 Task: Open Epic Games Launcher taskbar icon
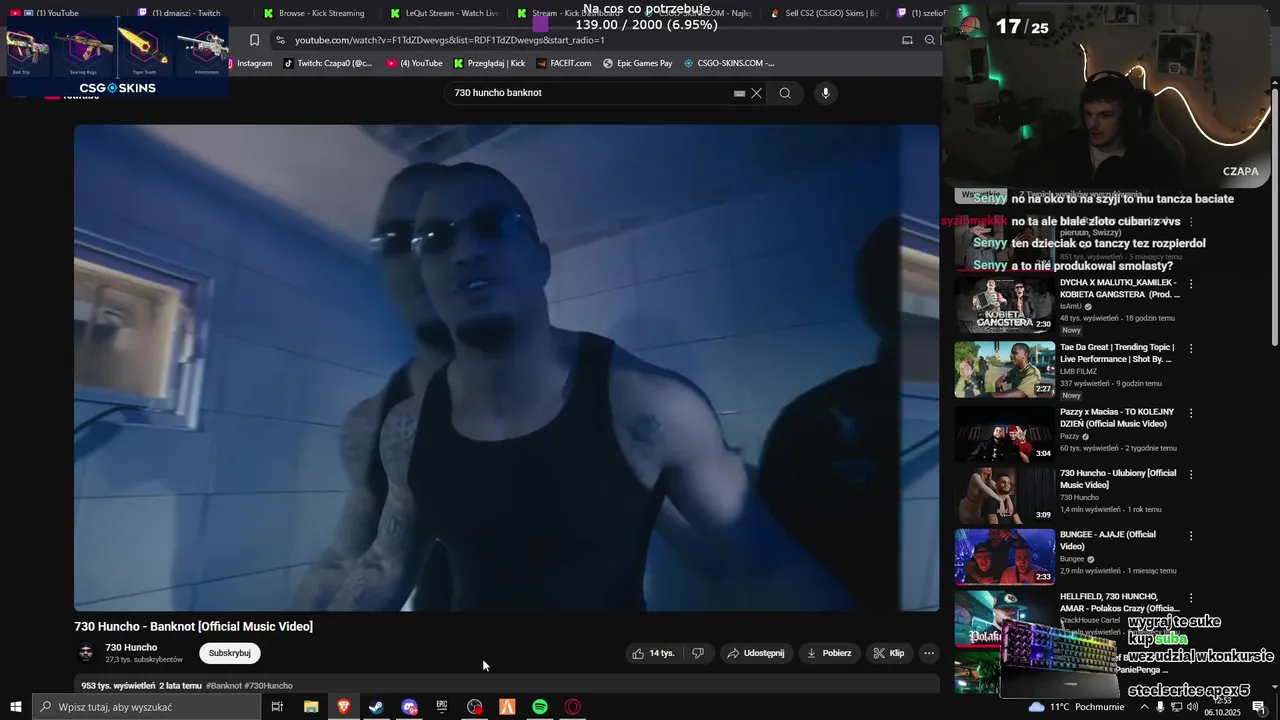(442, 707)
